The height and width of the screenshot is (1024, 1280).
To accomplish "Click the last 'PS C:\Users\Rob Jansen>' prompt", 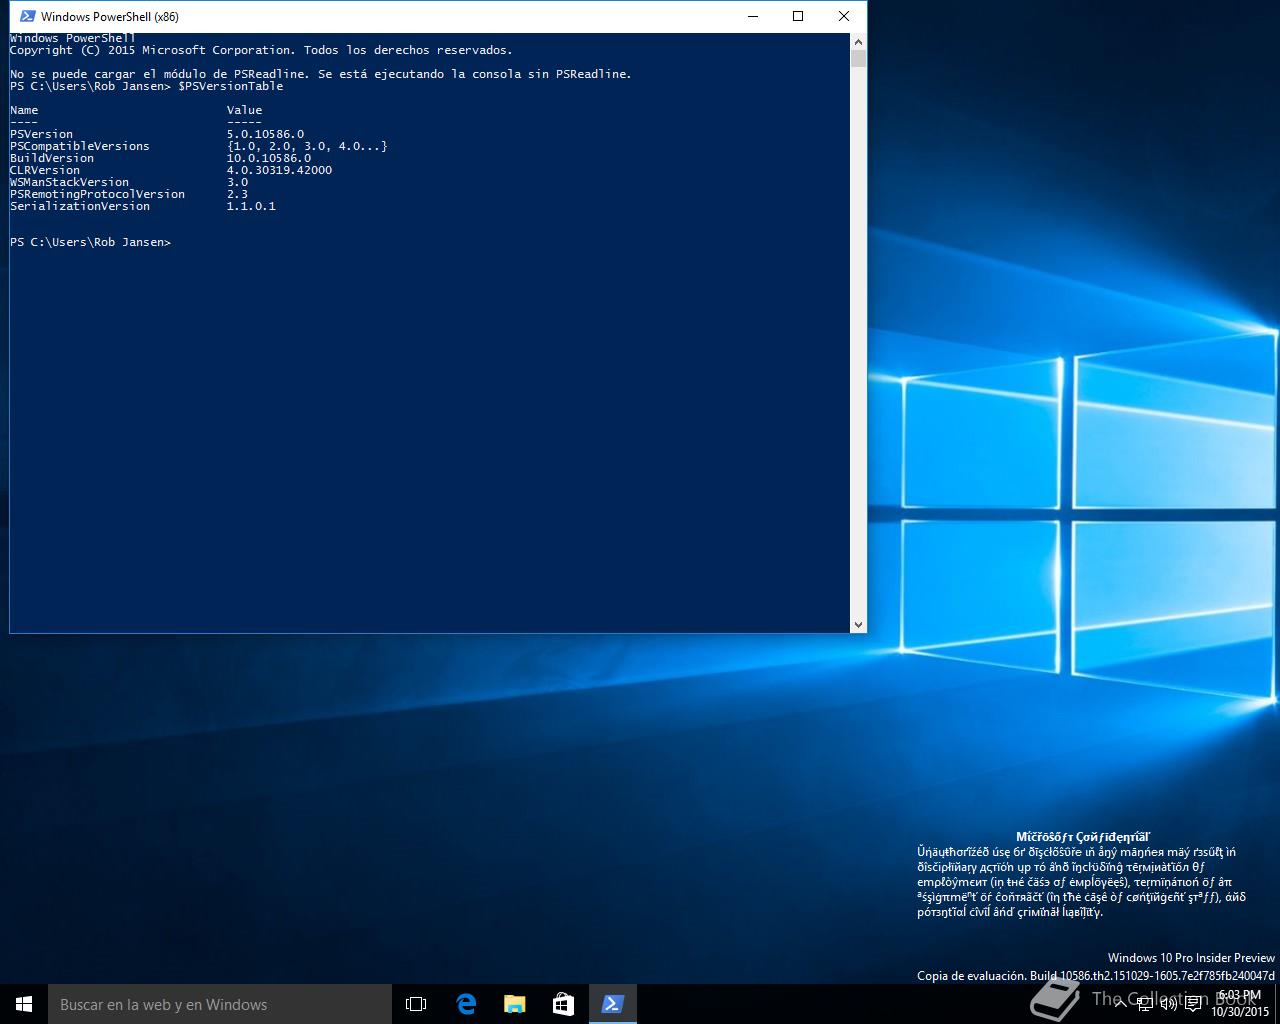I will point(90,242).
